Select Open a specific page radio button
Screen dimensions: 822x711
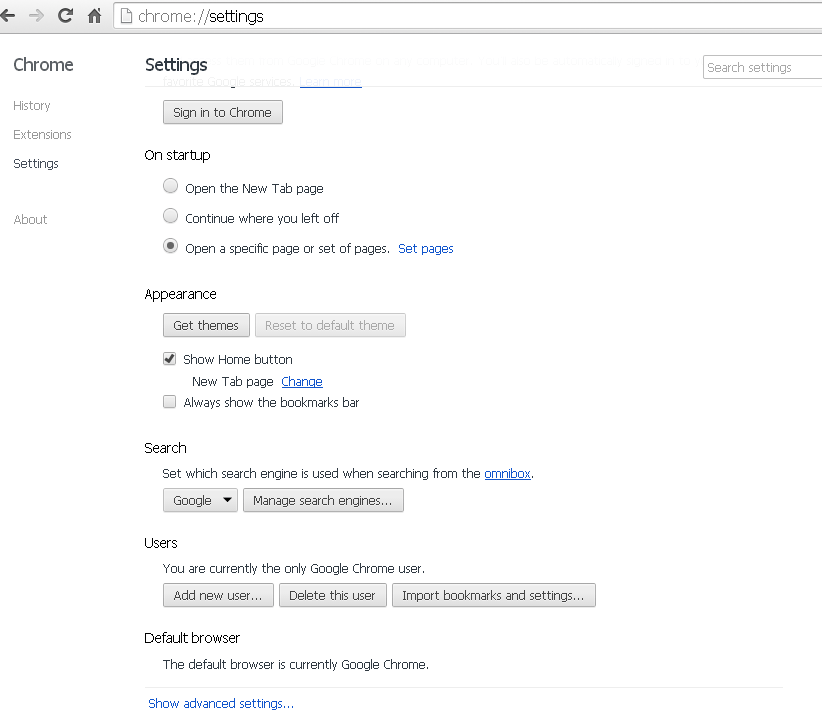point(170,246)
